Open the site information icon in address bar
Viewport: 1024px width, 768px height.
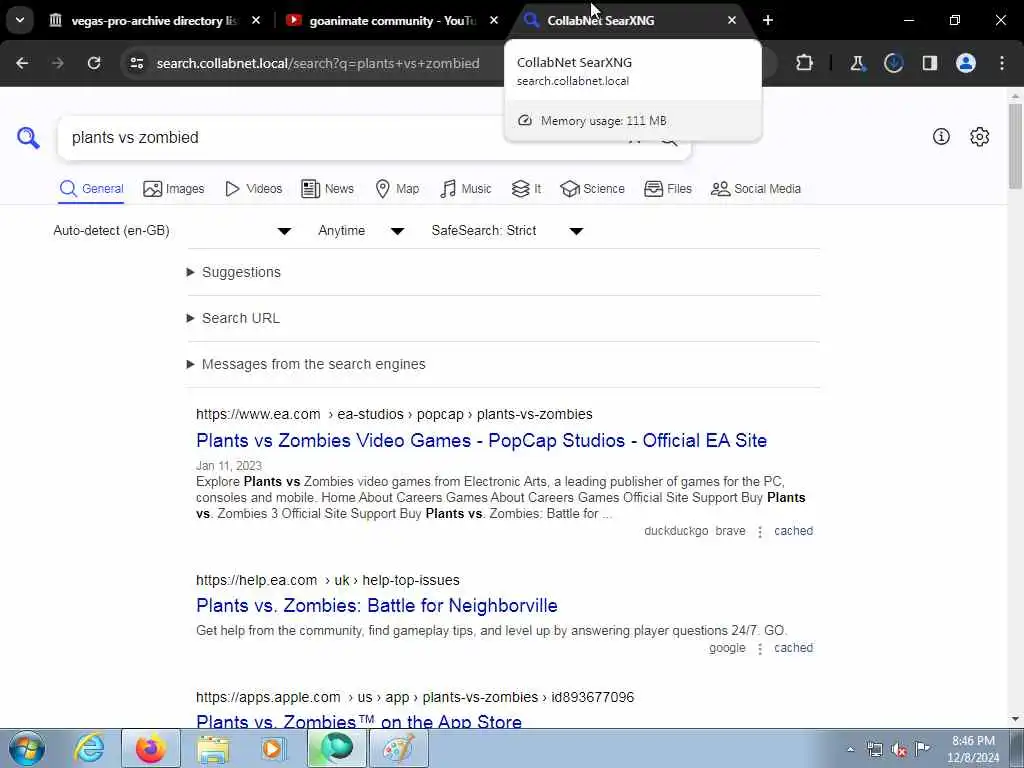pos(136,63)
